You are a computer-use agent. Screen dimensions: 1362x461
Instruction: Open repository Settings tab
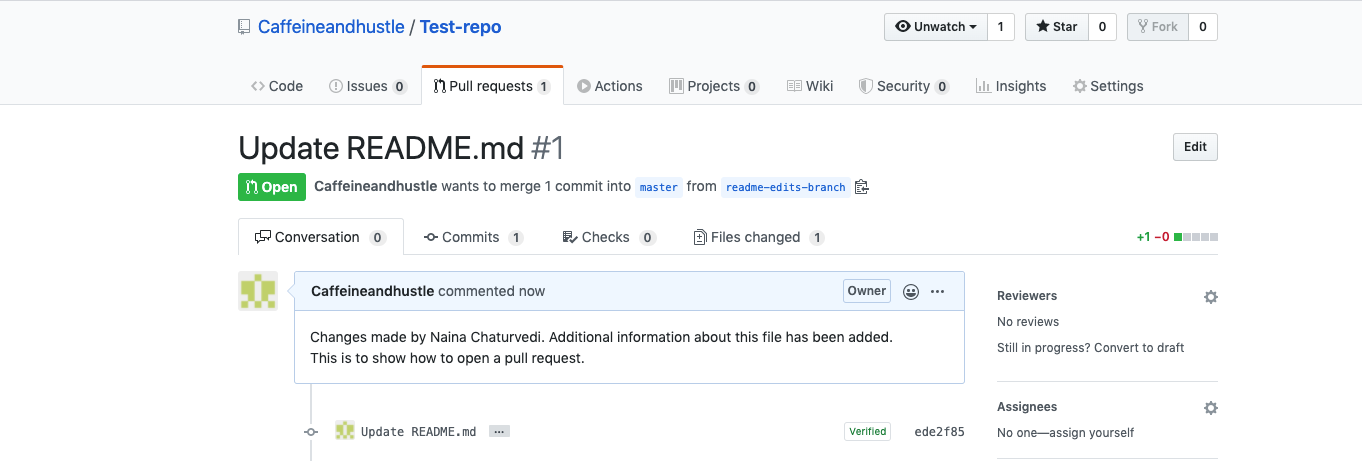1108,86
